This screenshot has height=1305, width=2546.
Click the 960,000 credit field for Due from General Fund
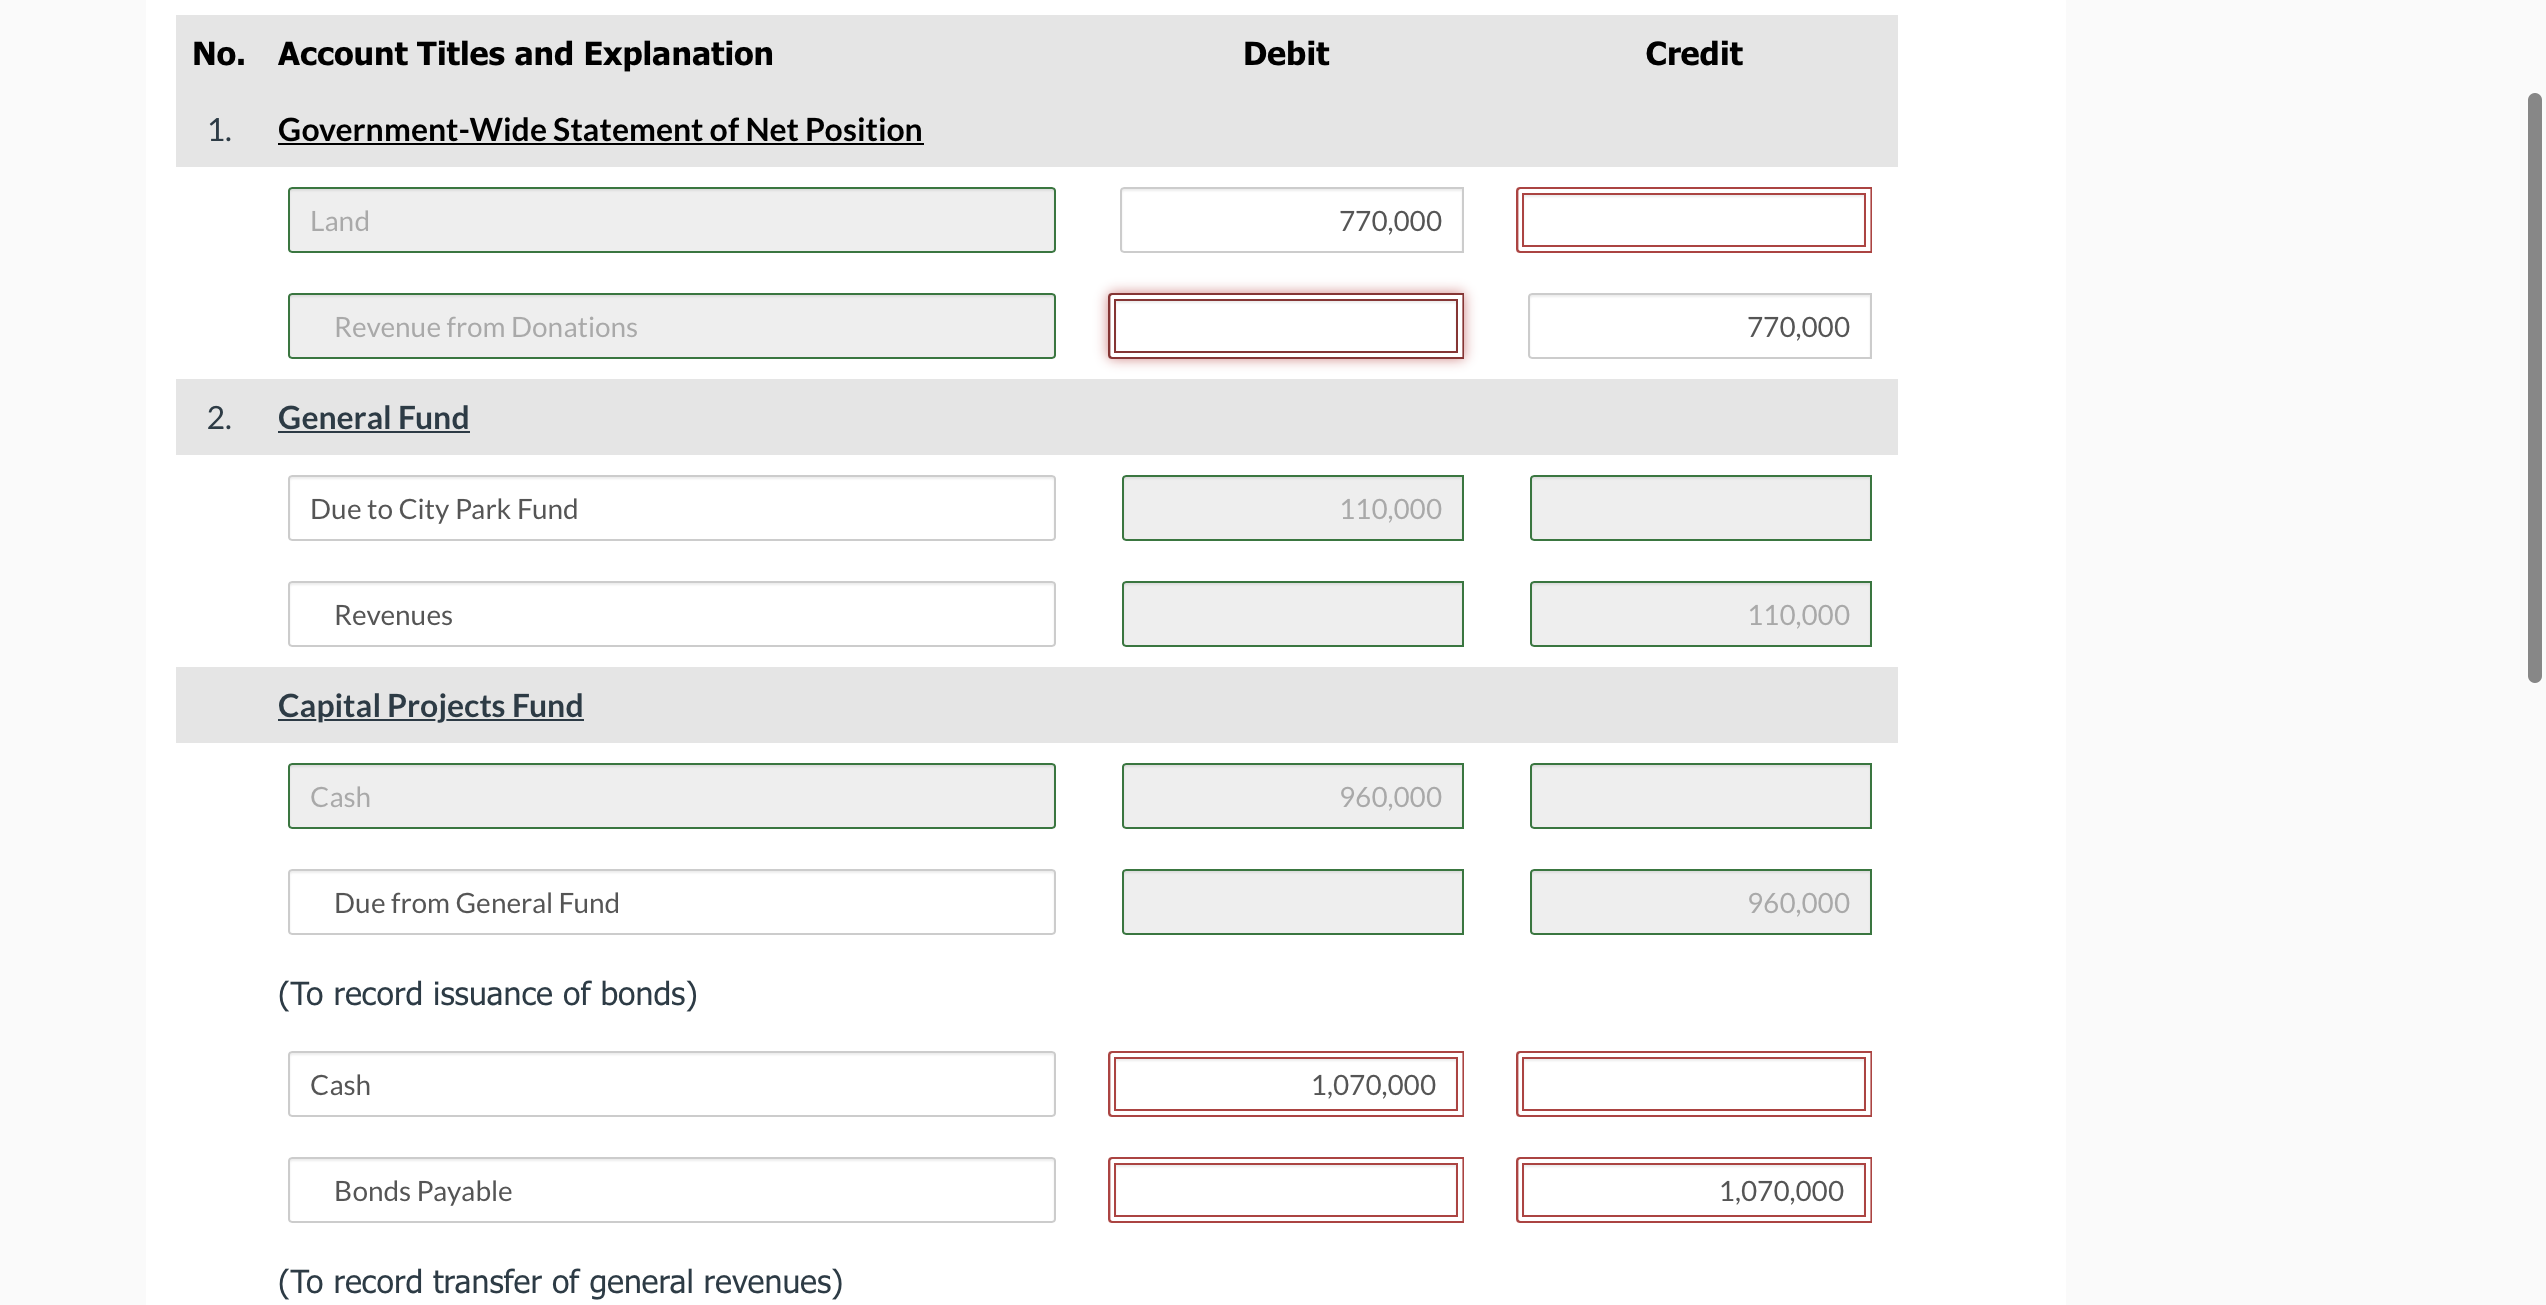point(1700,902)
